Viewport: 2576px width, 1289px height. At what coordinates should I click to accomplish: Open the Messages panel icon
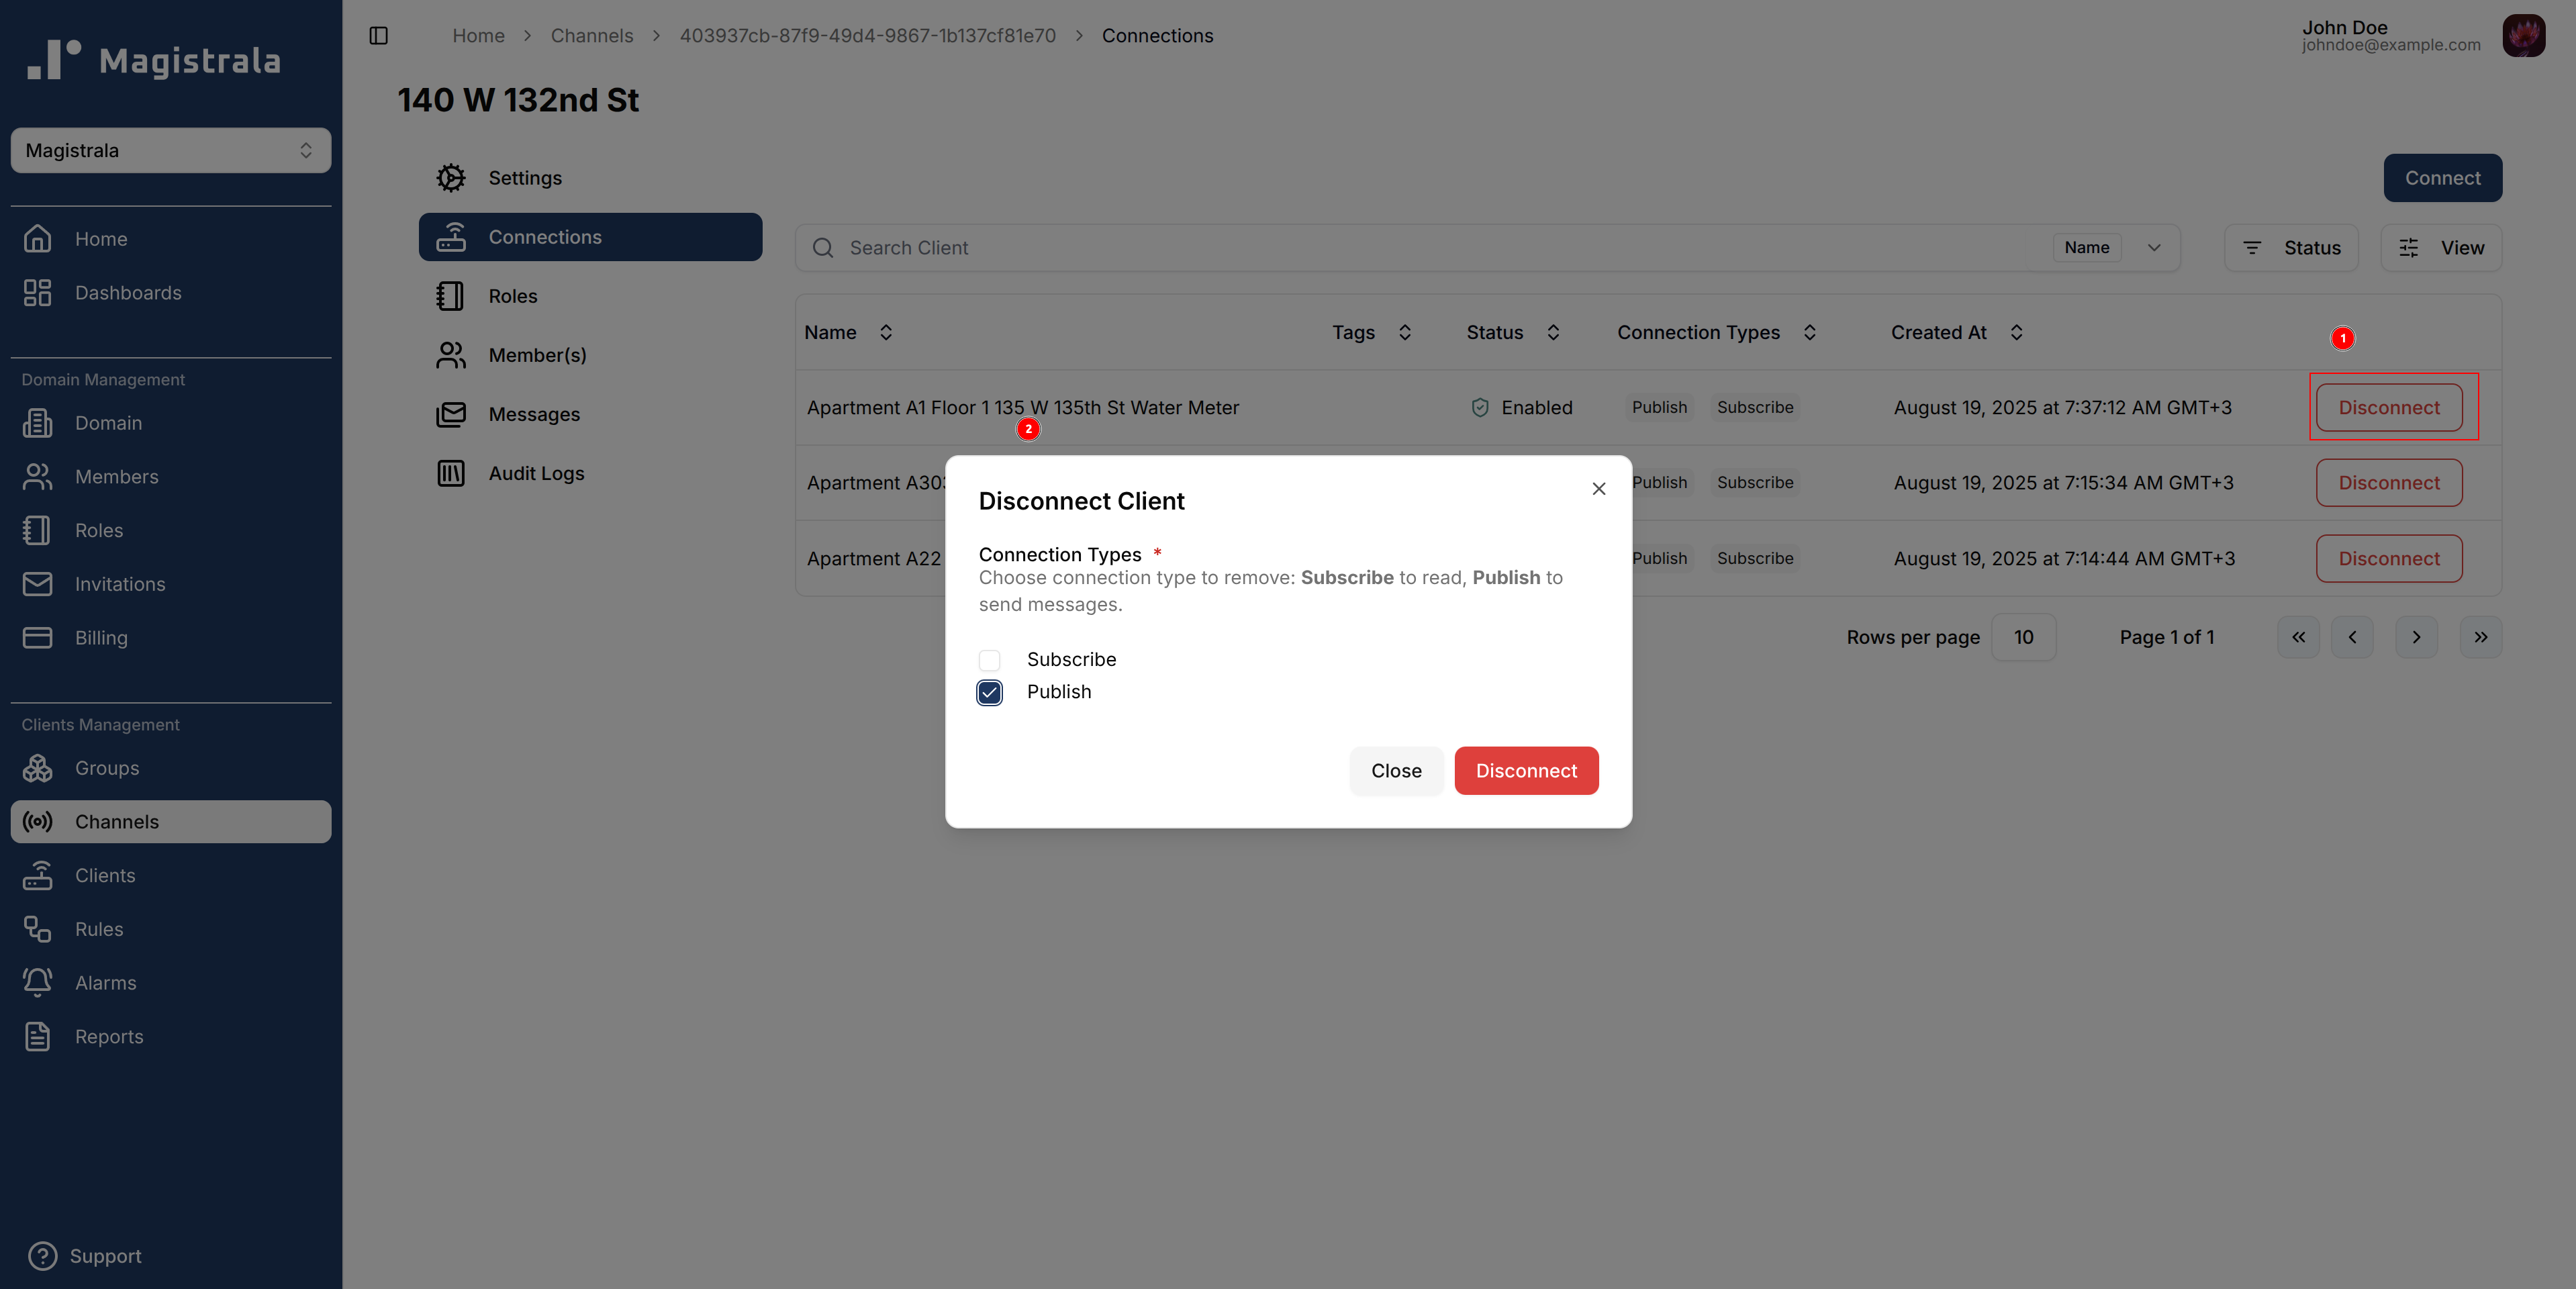click(451, 414)
